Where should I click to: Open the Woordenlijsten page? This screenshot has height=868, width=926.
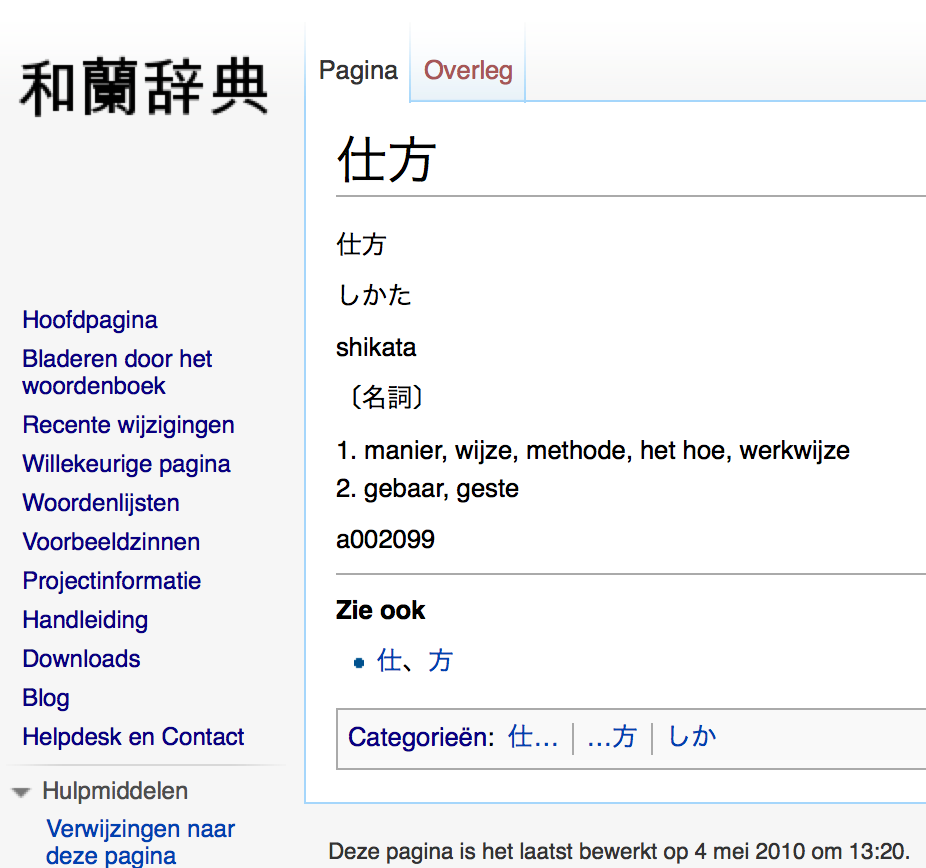pos(101,503)
